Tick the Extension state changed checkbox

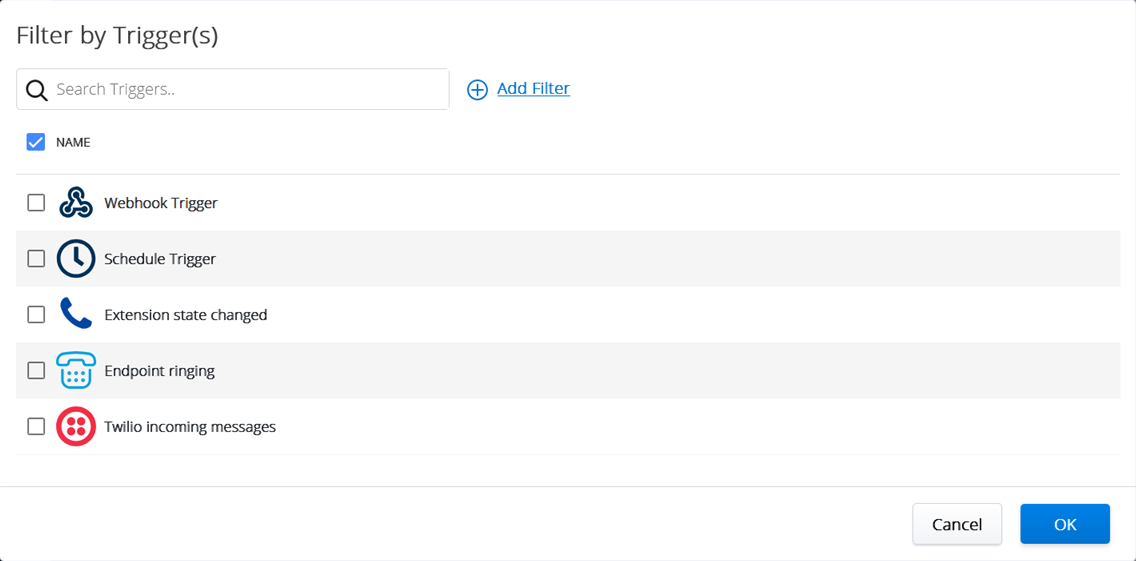tap(36, 315)
